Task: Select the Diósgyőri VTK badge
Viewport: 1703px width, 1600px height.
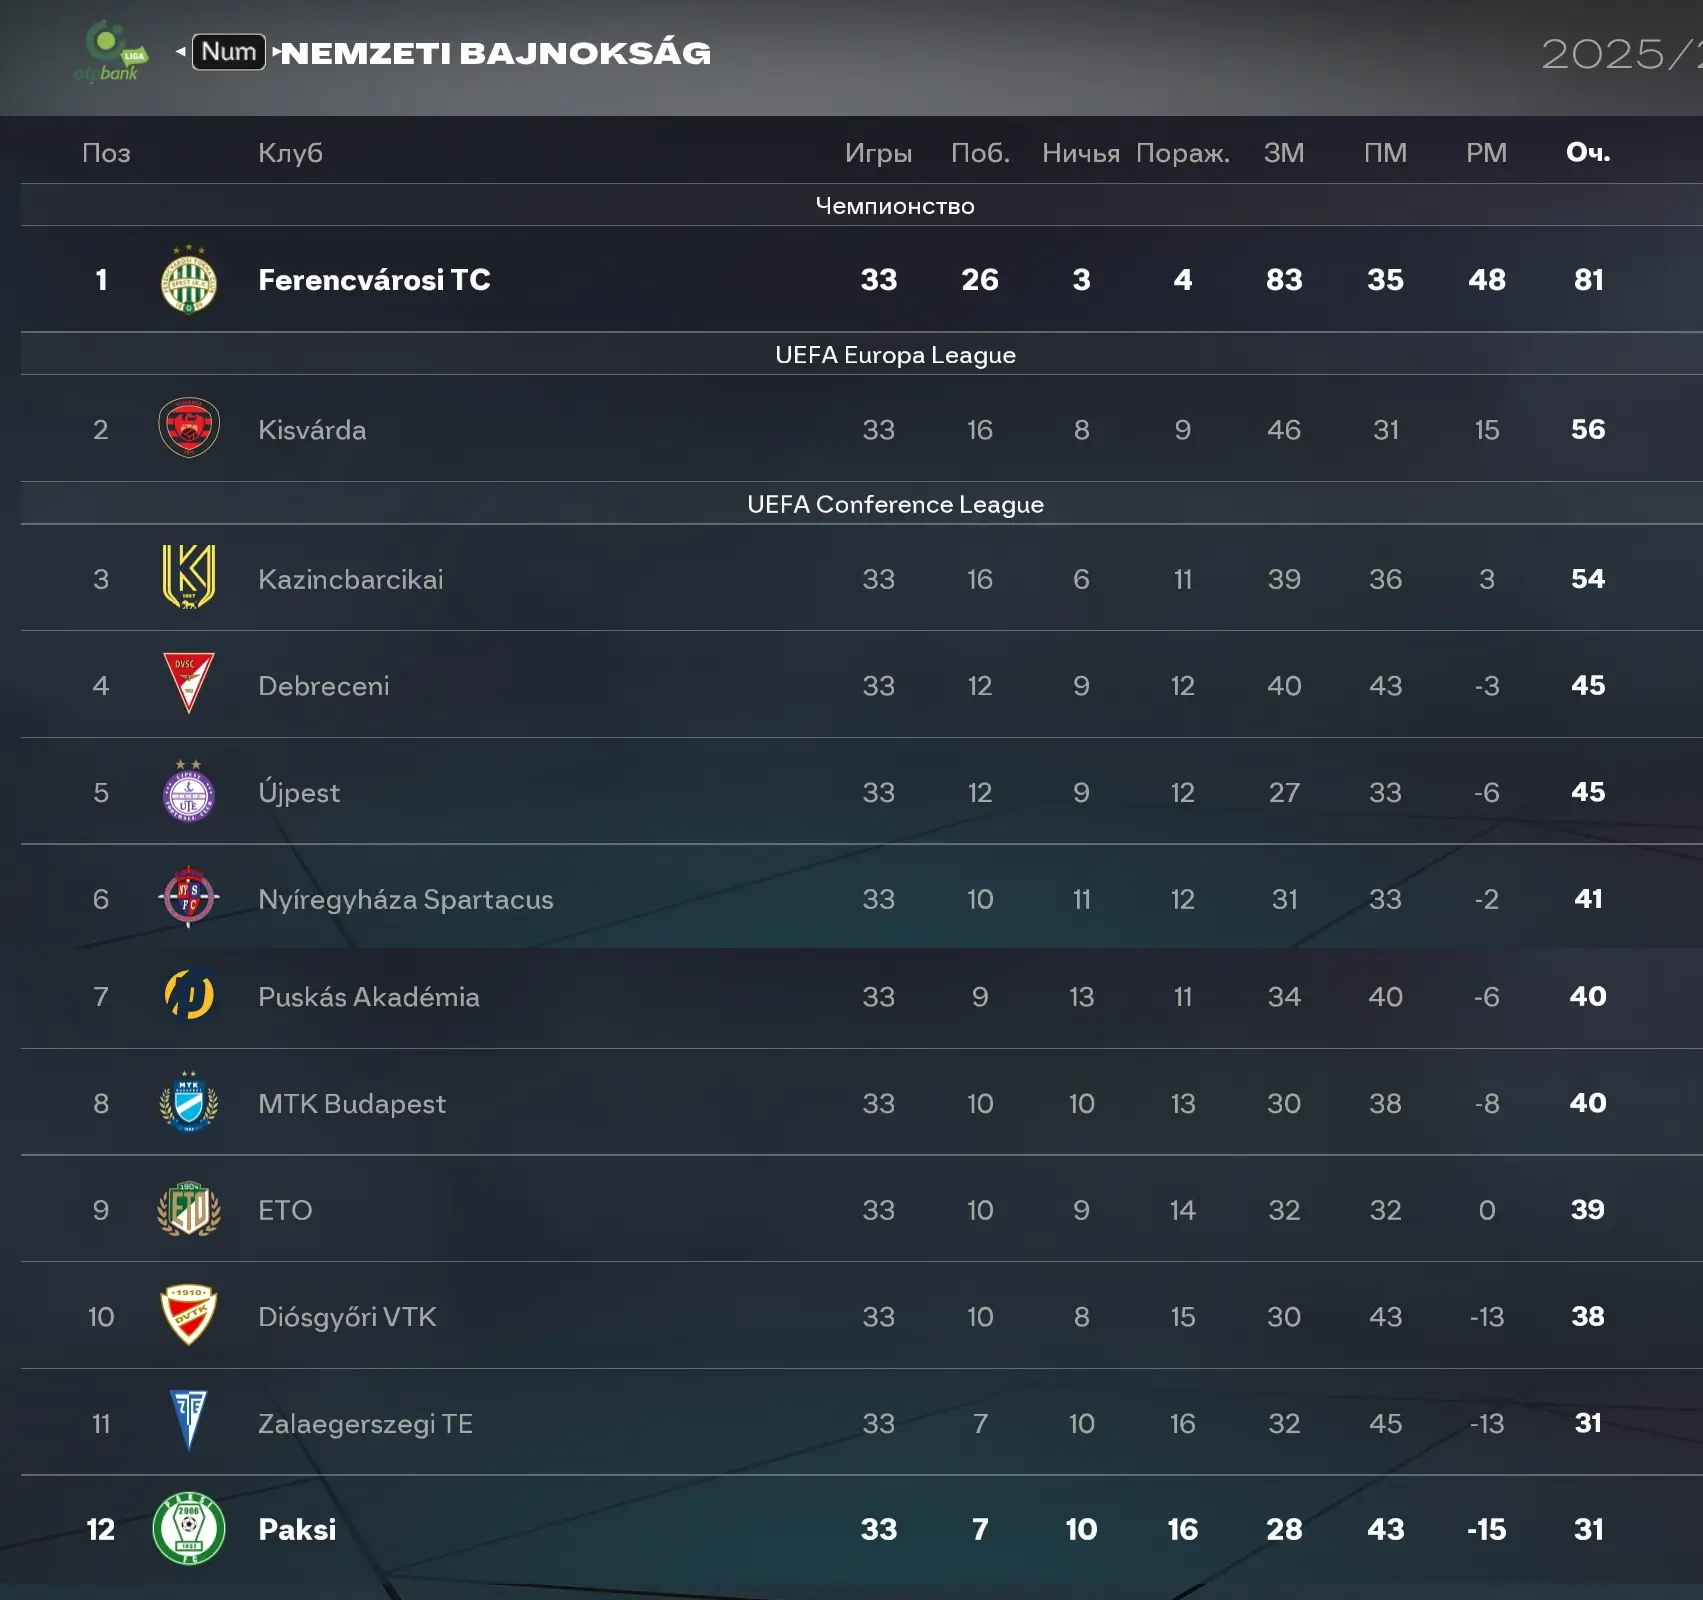Action: (188, 1315)
